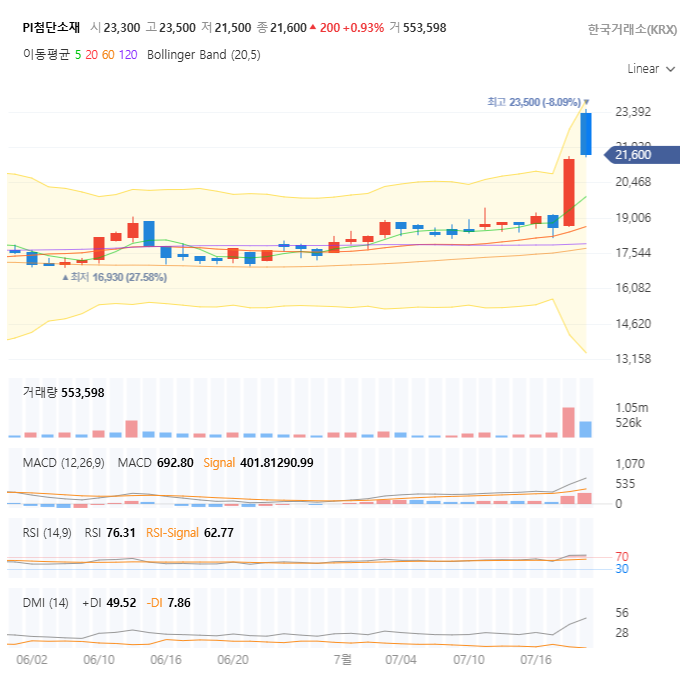Image resolution: width=680 pixels, height=697 pixels.
Task: Open the Linear scale dropdown
Action: point(651,69)
